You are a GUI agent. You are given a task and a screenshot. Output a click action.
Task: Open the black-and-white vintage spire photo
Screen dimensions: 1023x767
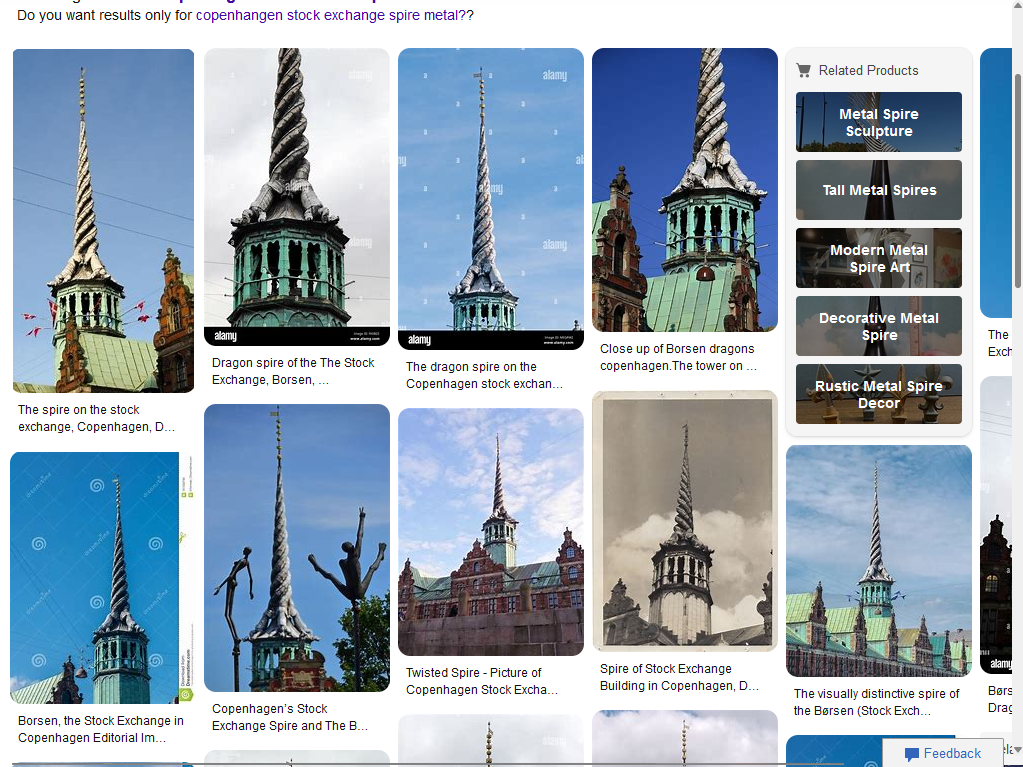(684, 521)
